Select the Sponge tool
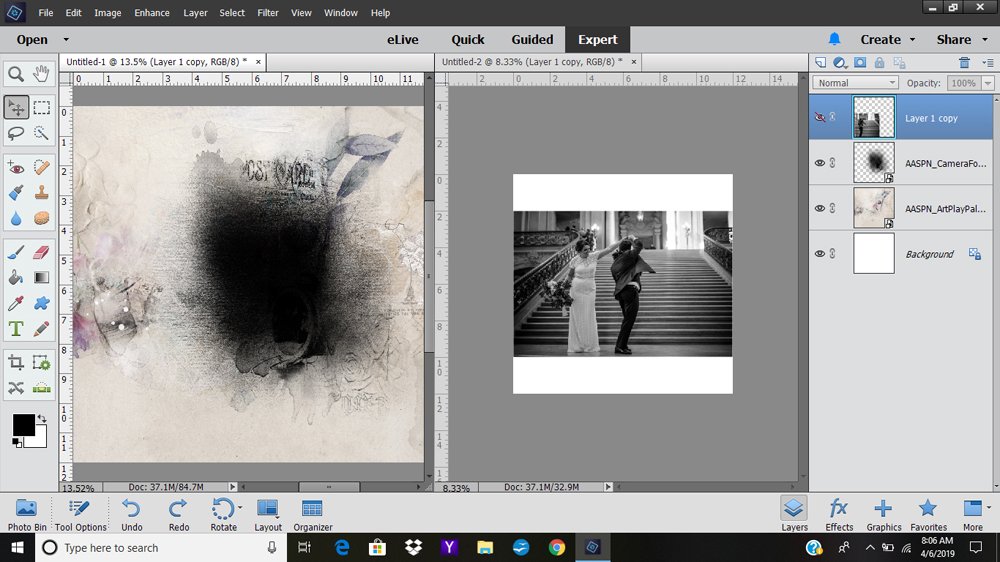1000x562 pixels. pos(41,218)
